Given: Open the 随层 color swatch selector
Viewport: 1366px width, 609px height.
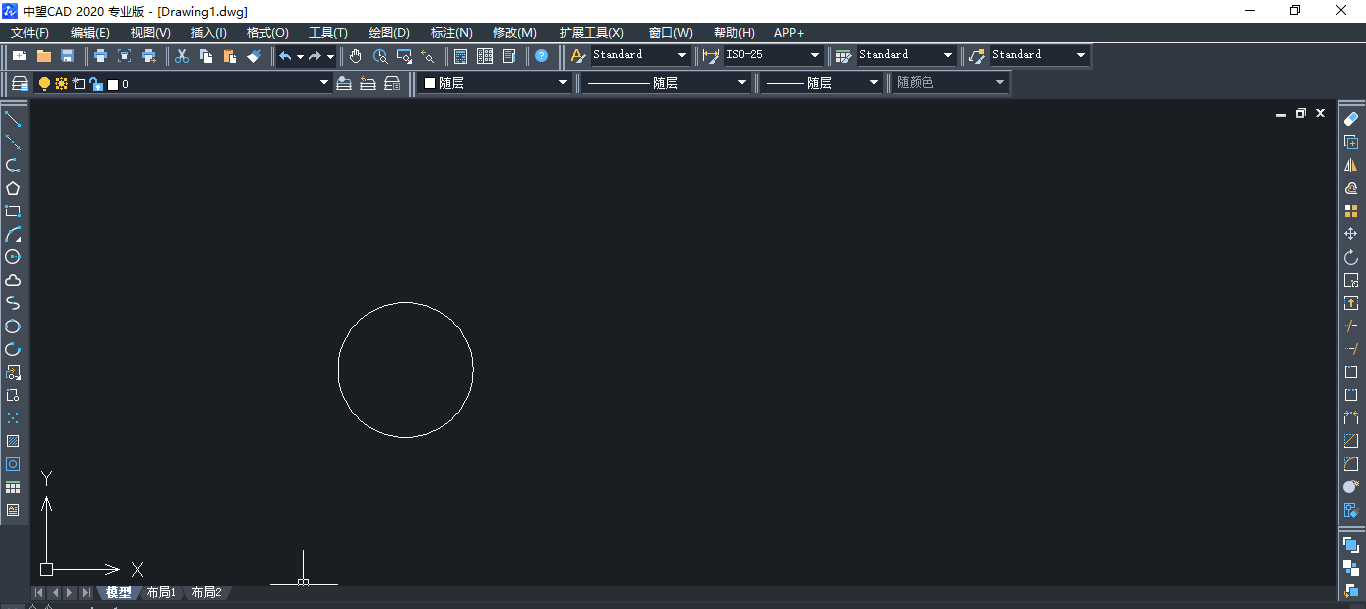Looking at the screenshot, I should coord(494,84).
